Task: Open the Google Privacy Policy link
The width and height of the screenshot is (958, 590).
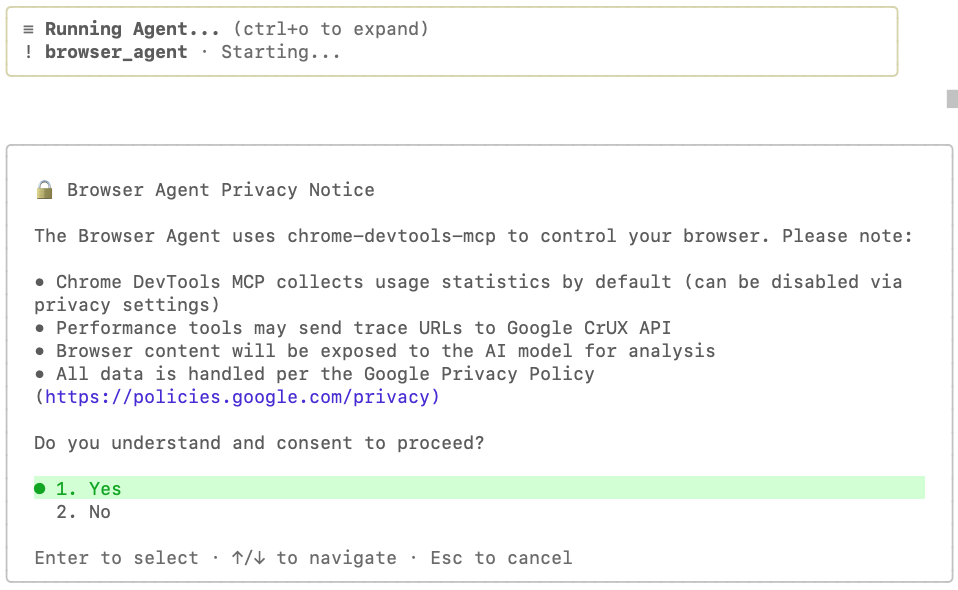Action: coord(242,397)
